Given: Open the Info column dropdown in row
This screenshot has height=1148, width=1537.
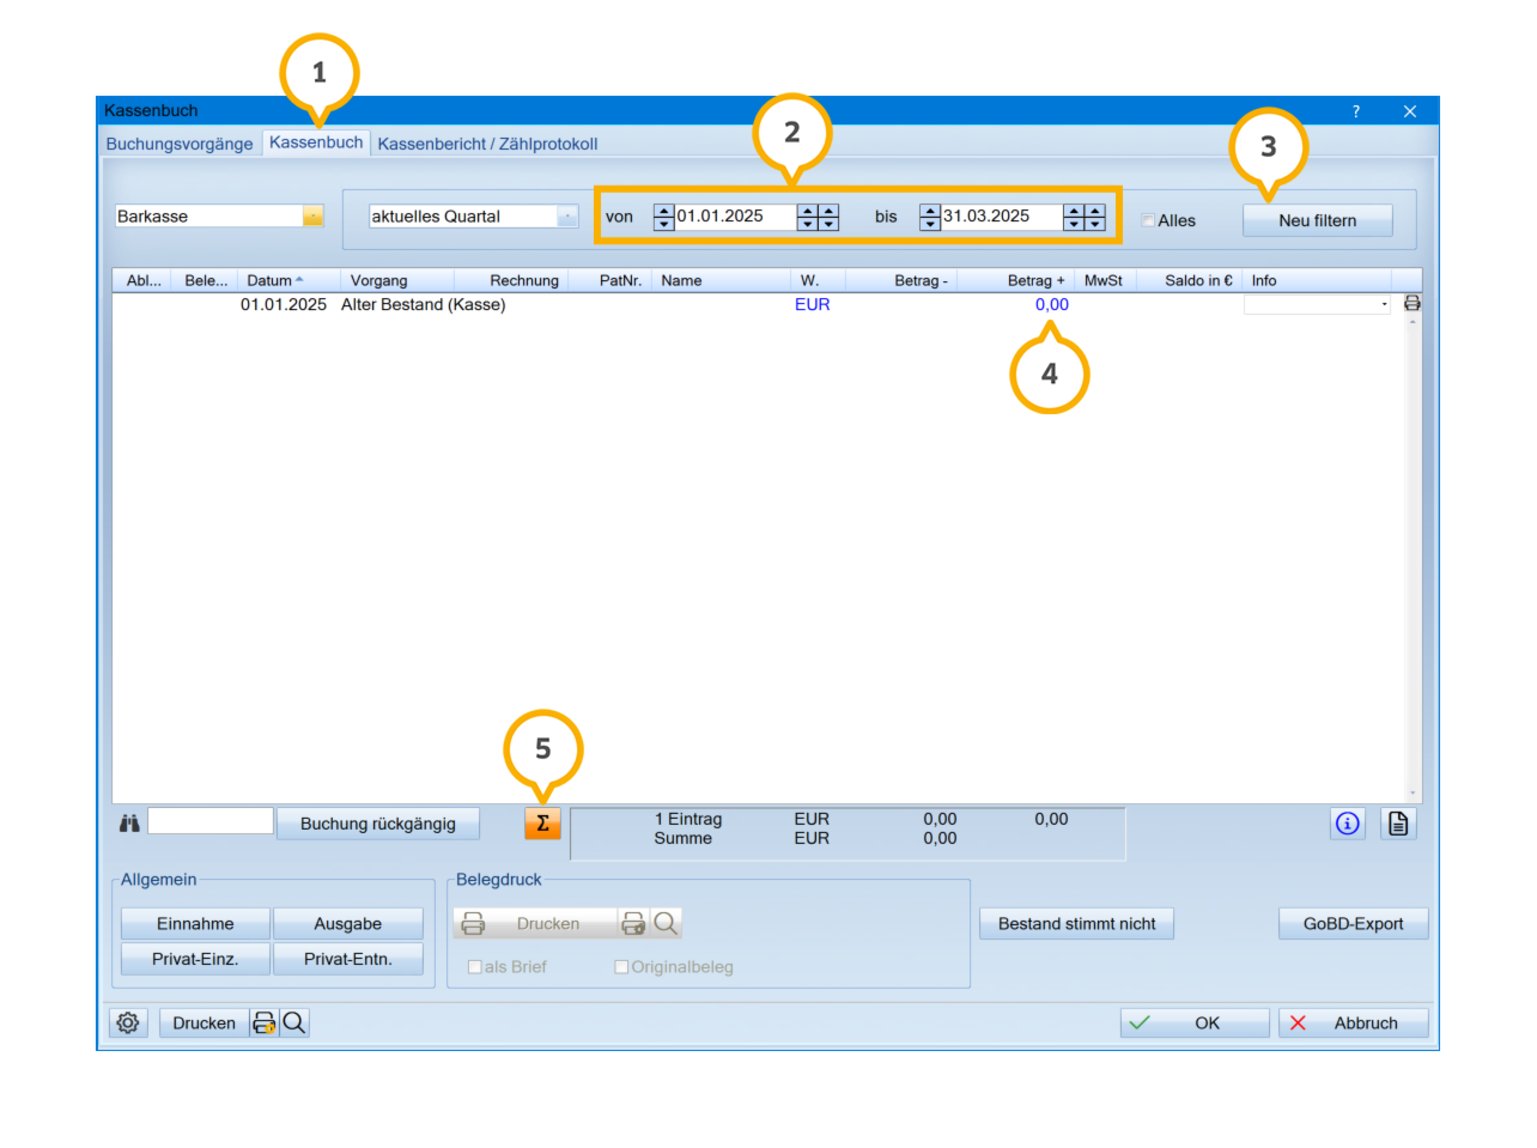Looking at the screenshot, I should [x=1383, y=304].
